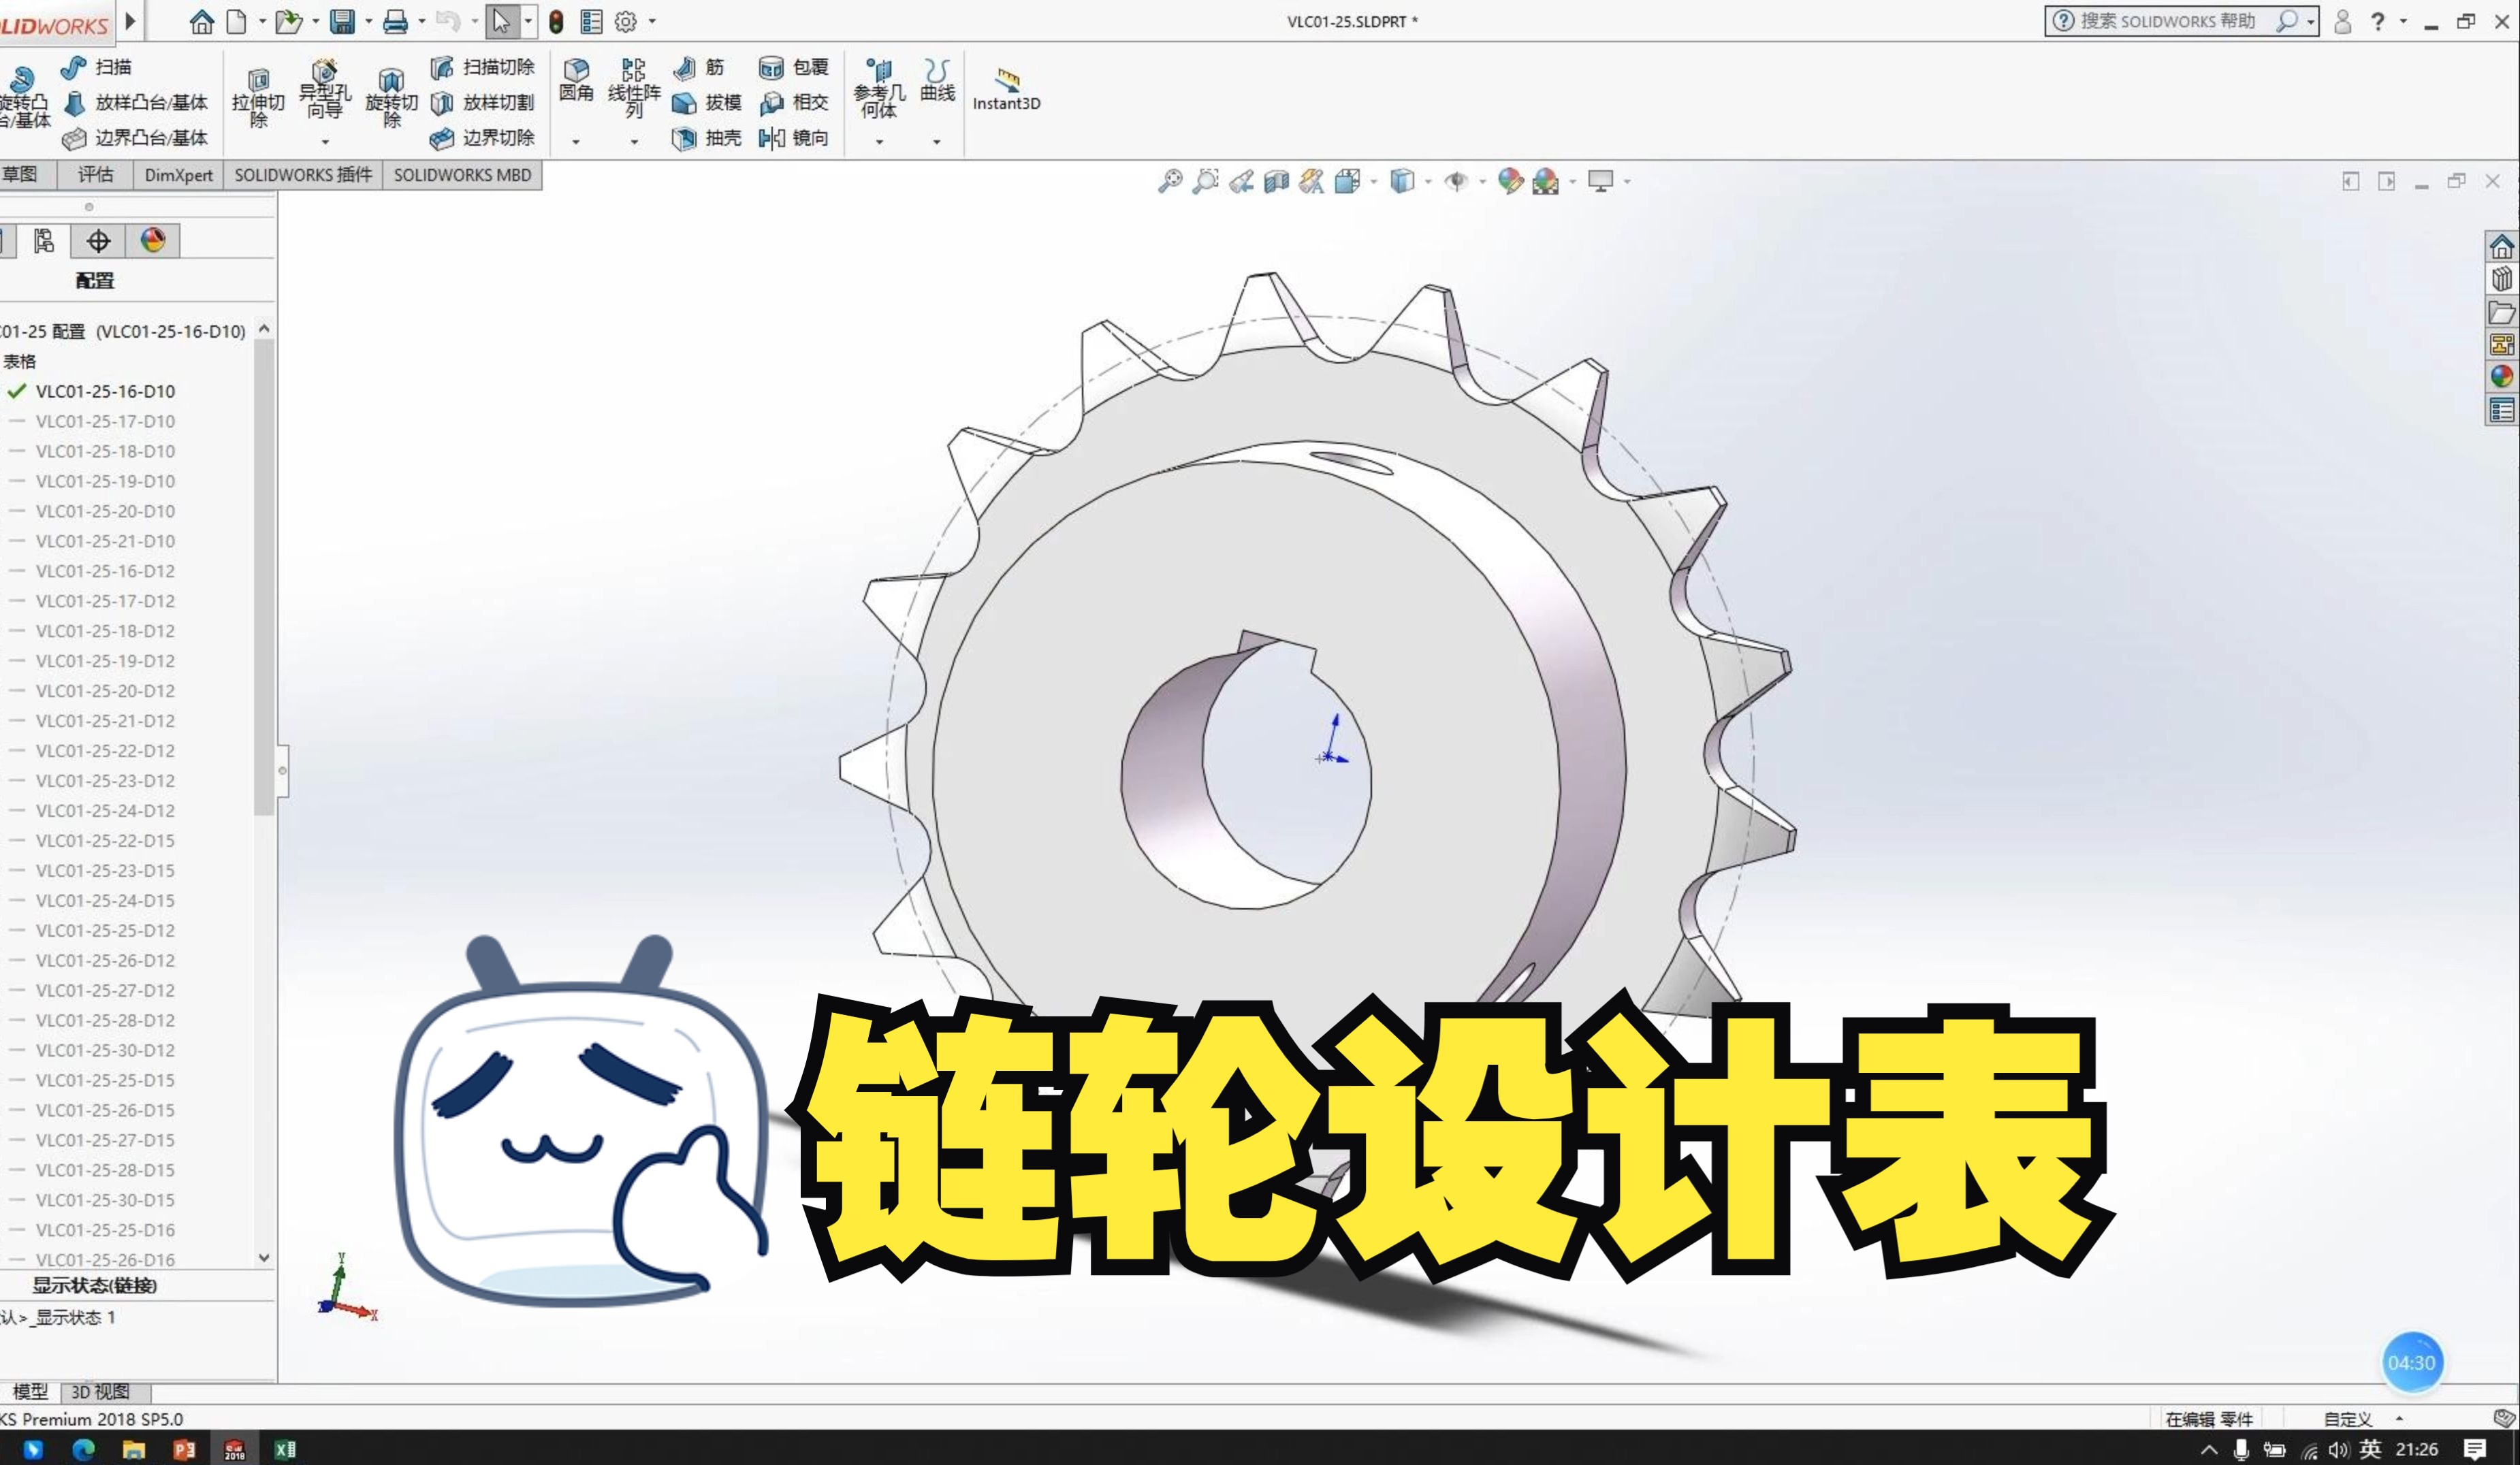The image size is (2520, 1465).
Task: Open the 异型孔向导 Hole Wizard tool
Action: pyautogui.click(x=324, y=72)
